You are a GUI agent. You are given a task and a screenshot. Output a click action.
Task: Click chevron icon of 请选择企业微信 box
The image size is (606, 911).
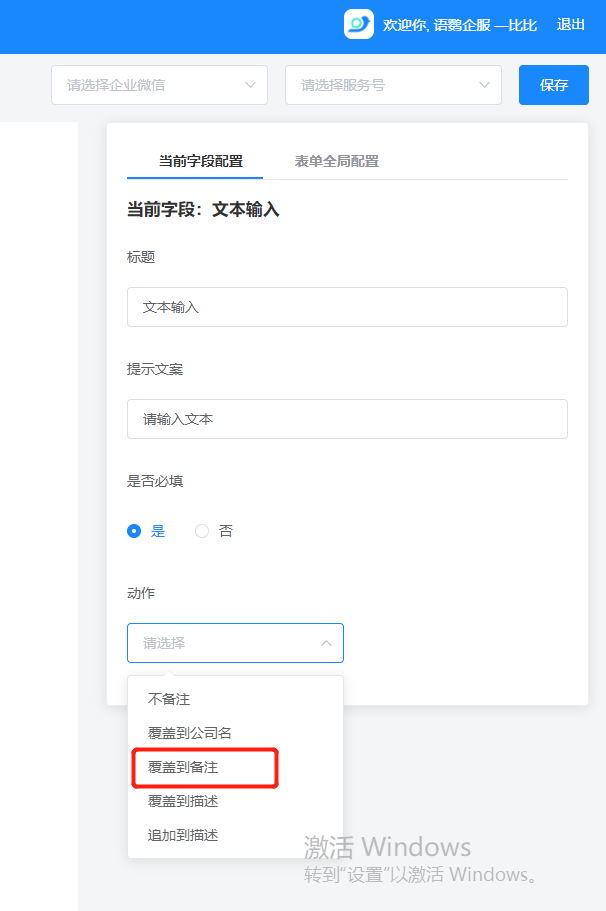click(250, 85)
